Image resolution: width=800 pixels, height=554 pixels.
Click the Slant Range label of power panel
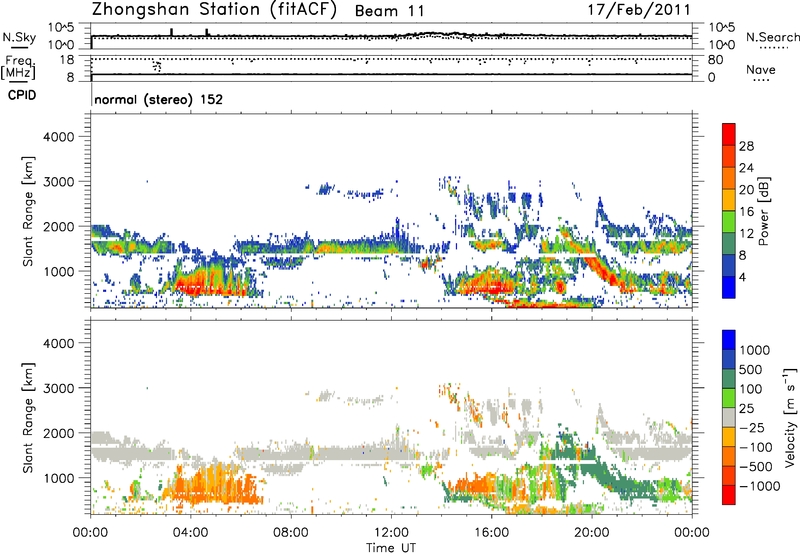[28, 211]
